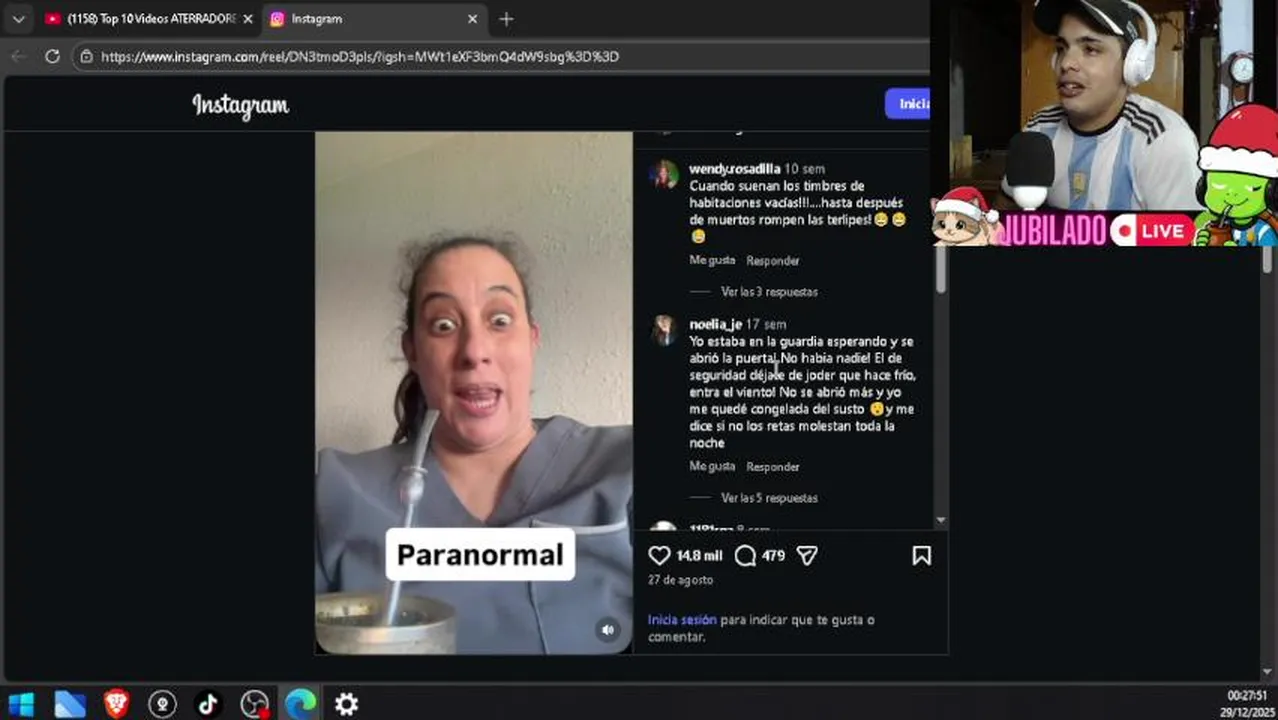
Task: Open the blue files app in taskbar
Action: (x=69, y=704)
